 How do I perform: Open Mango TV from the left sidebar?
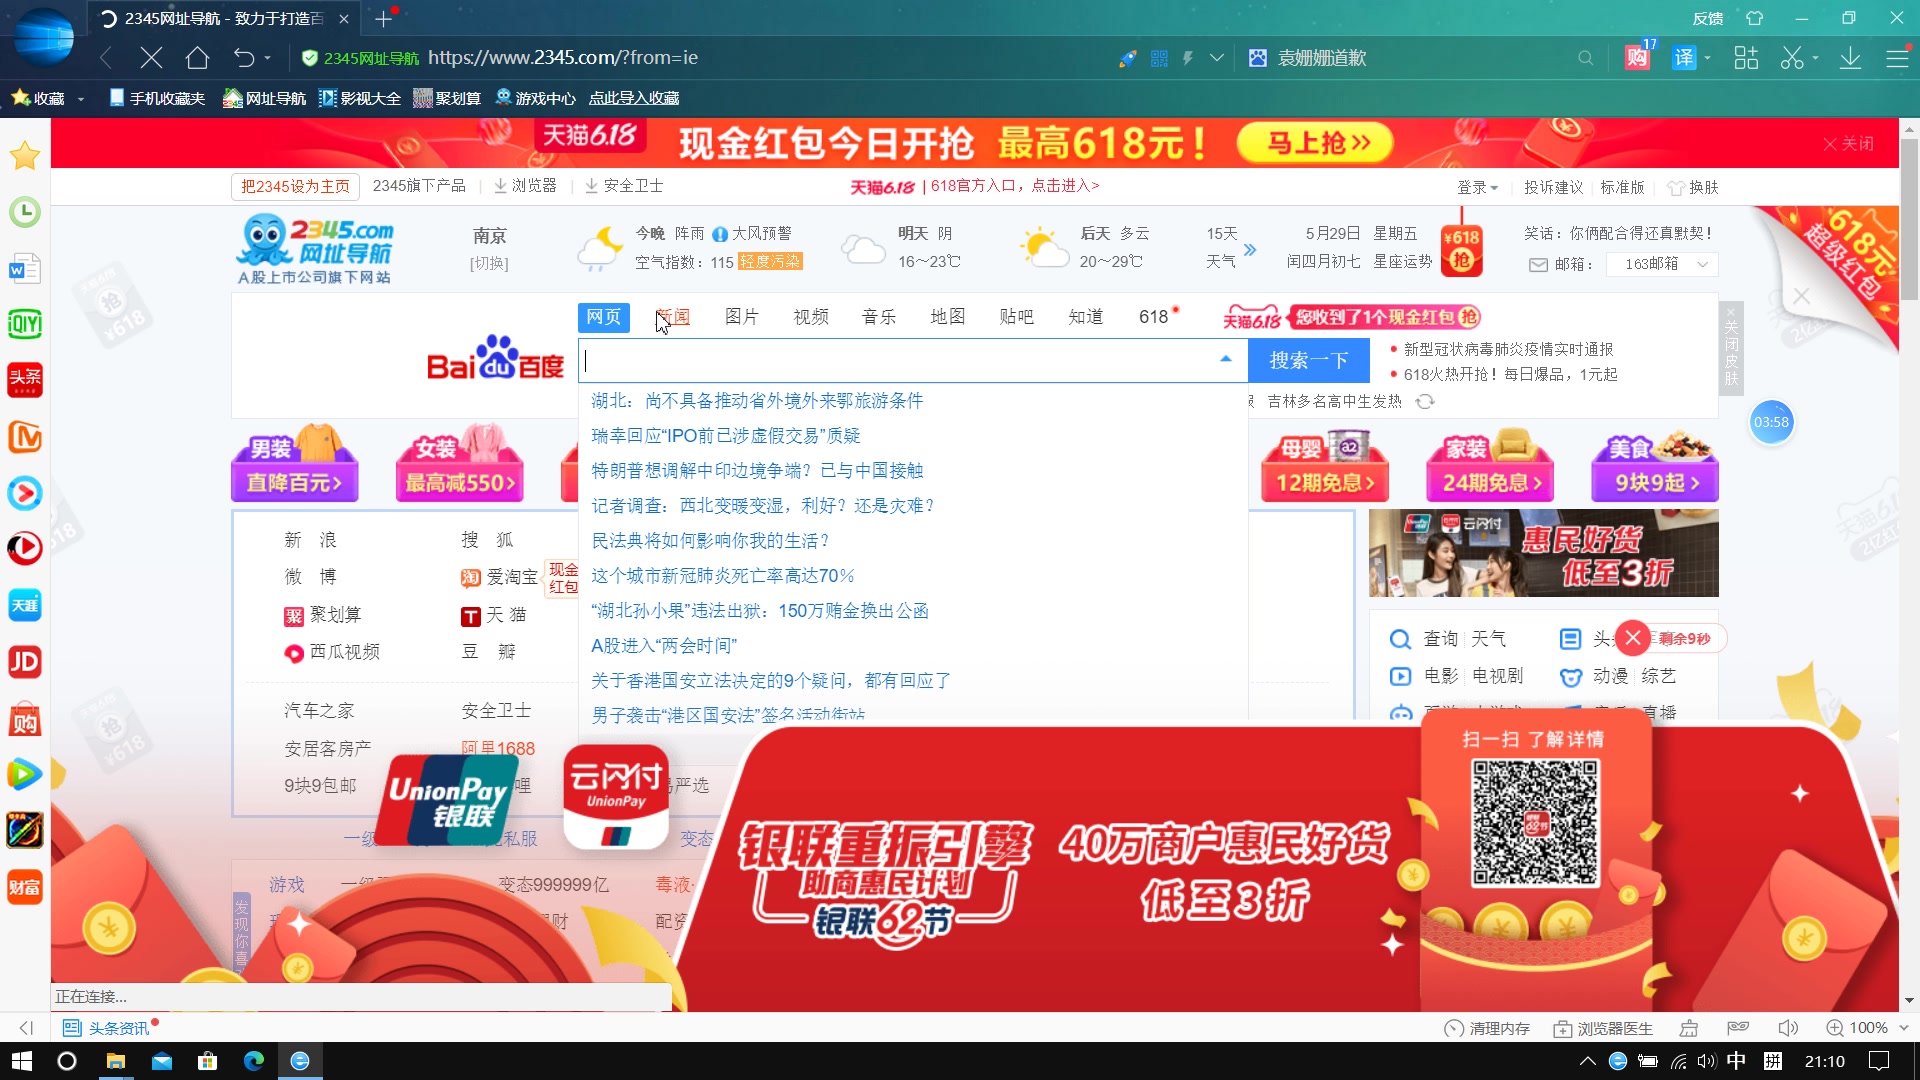click(25, 437)
